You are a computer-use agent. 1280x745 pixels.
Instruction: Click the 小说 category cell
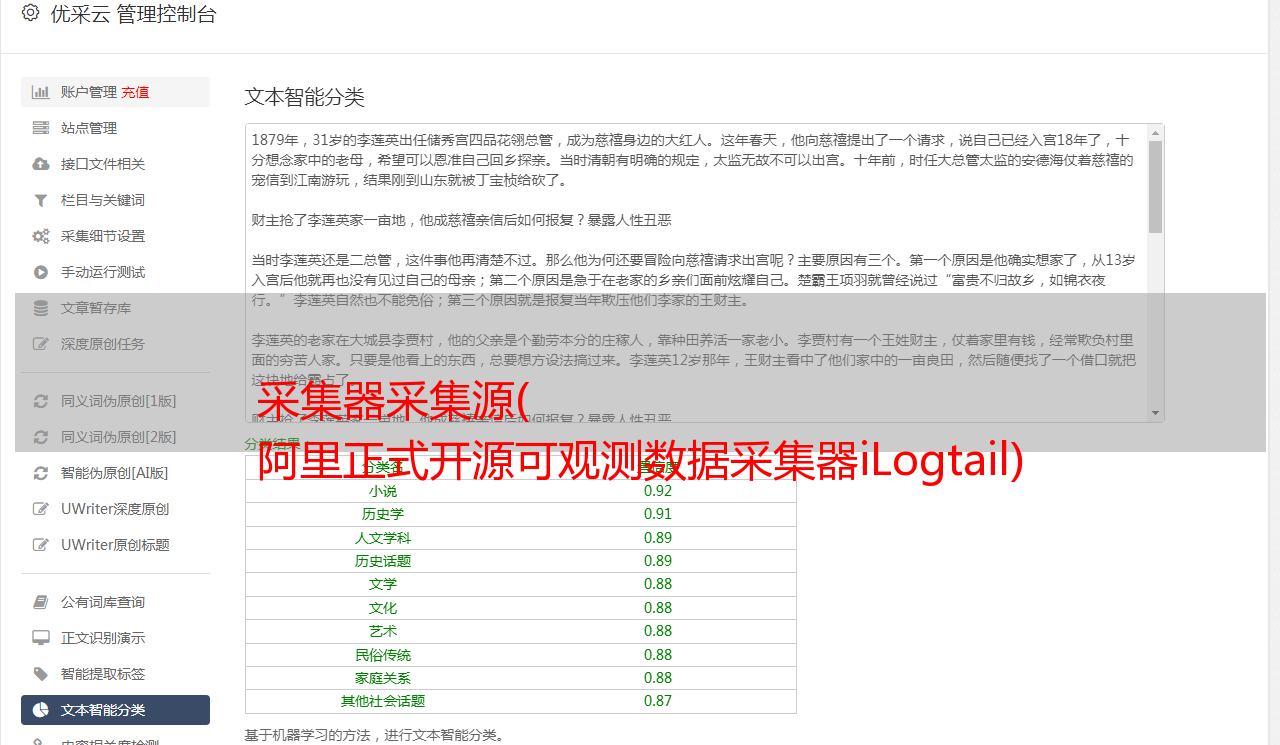pos(383,491)
